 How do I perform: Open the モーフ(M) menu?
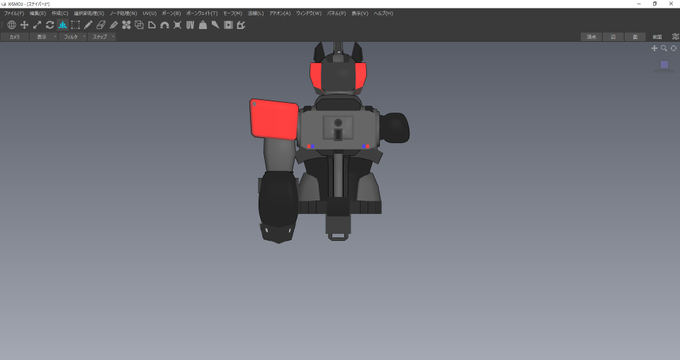pos(233,13)
